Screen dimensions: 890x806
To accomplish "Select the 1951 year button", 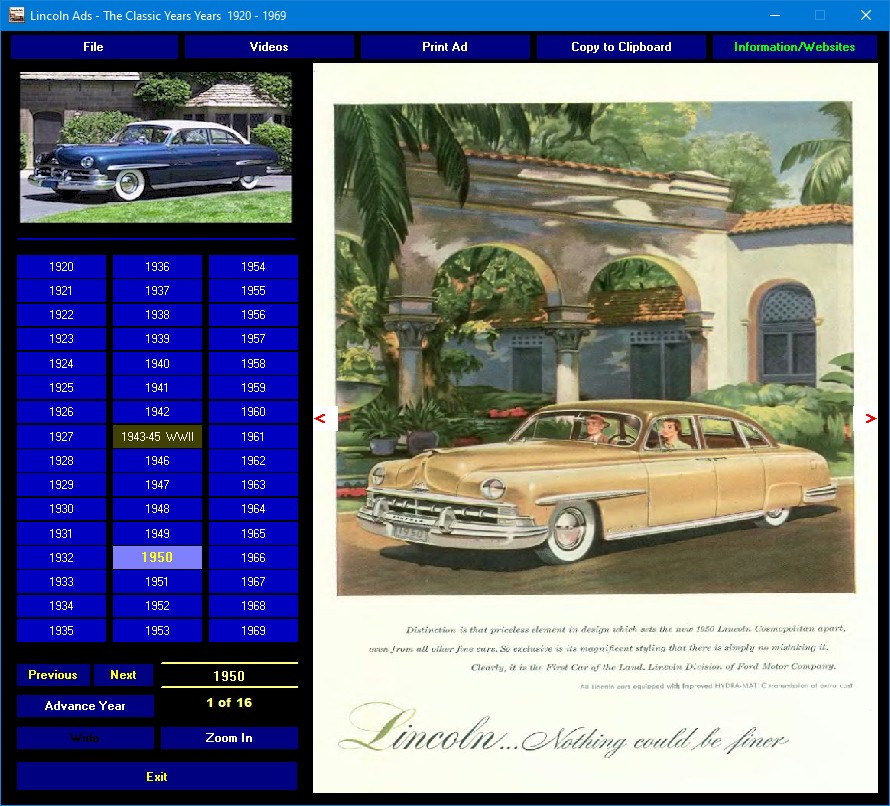I will coord(157,582).
